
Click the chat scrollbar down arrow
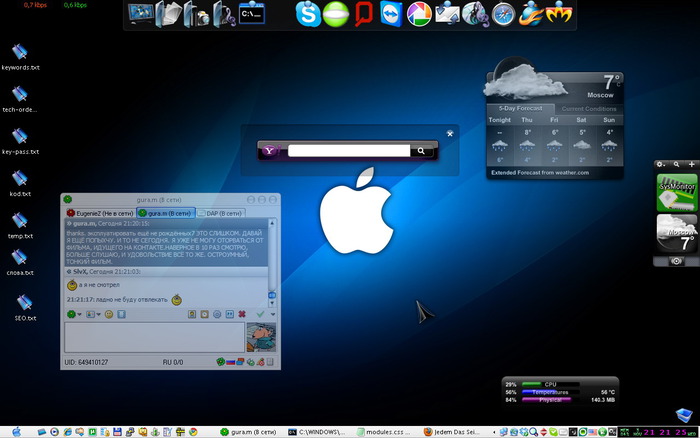272,303
